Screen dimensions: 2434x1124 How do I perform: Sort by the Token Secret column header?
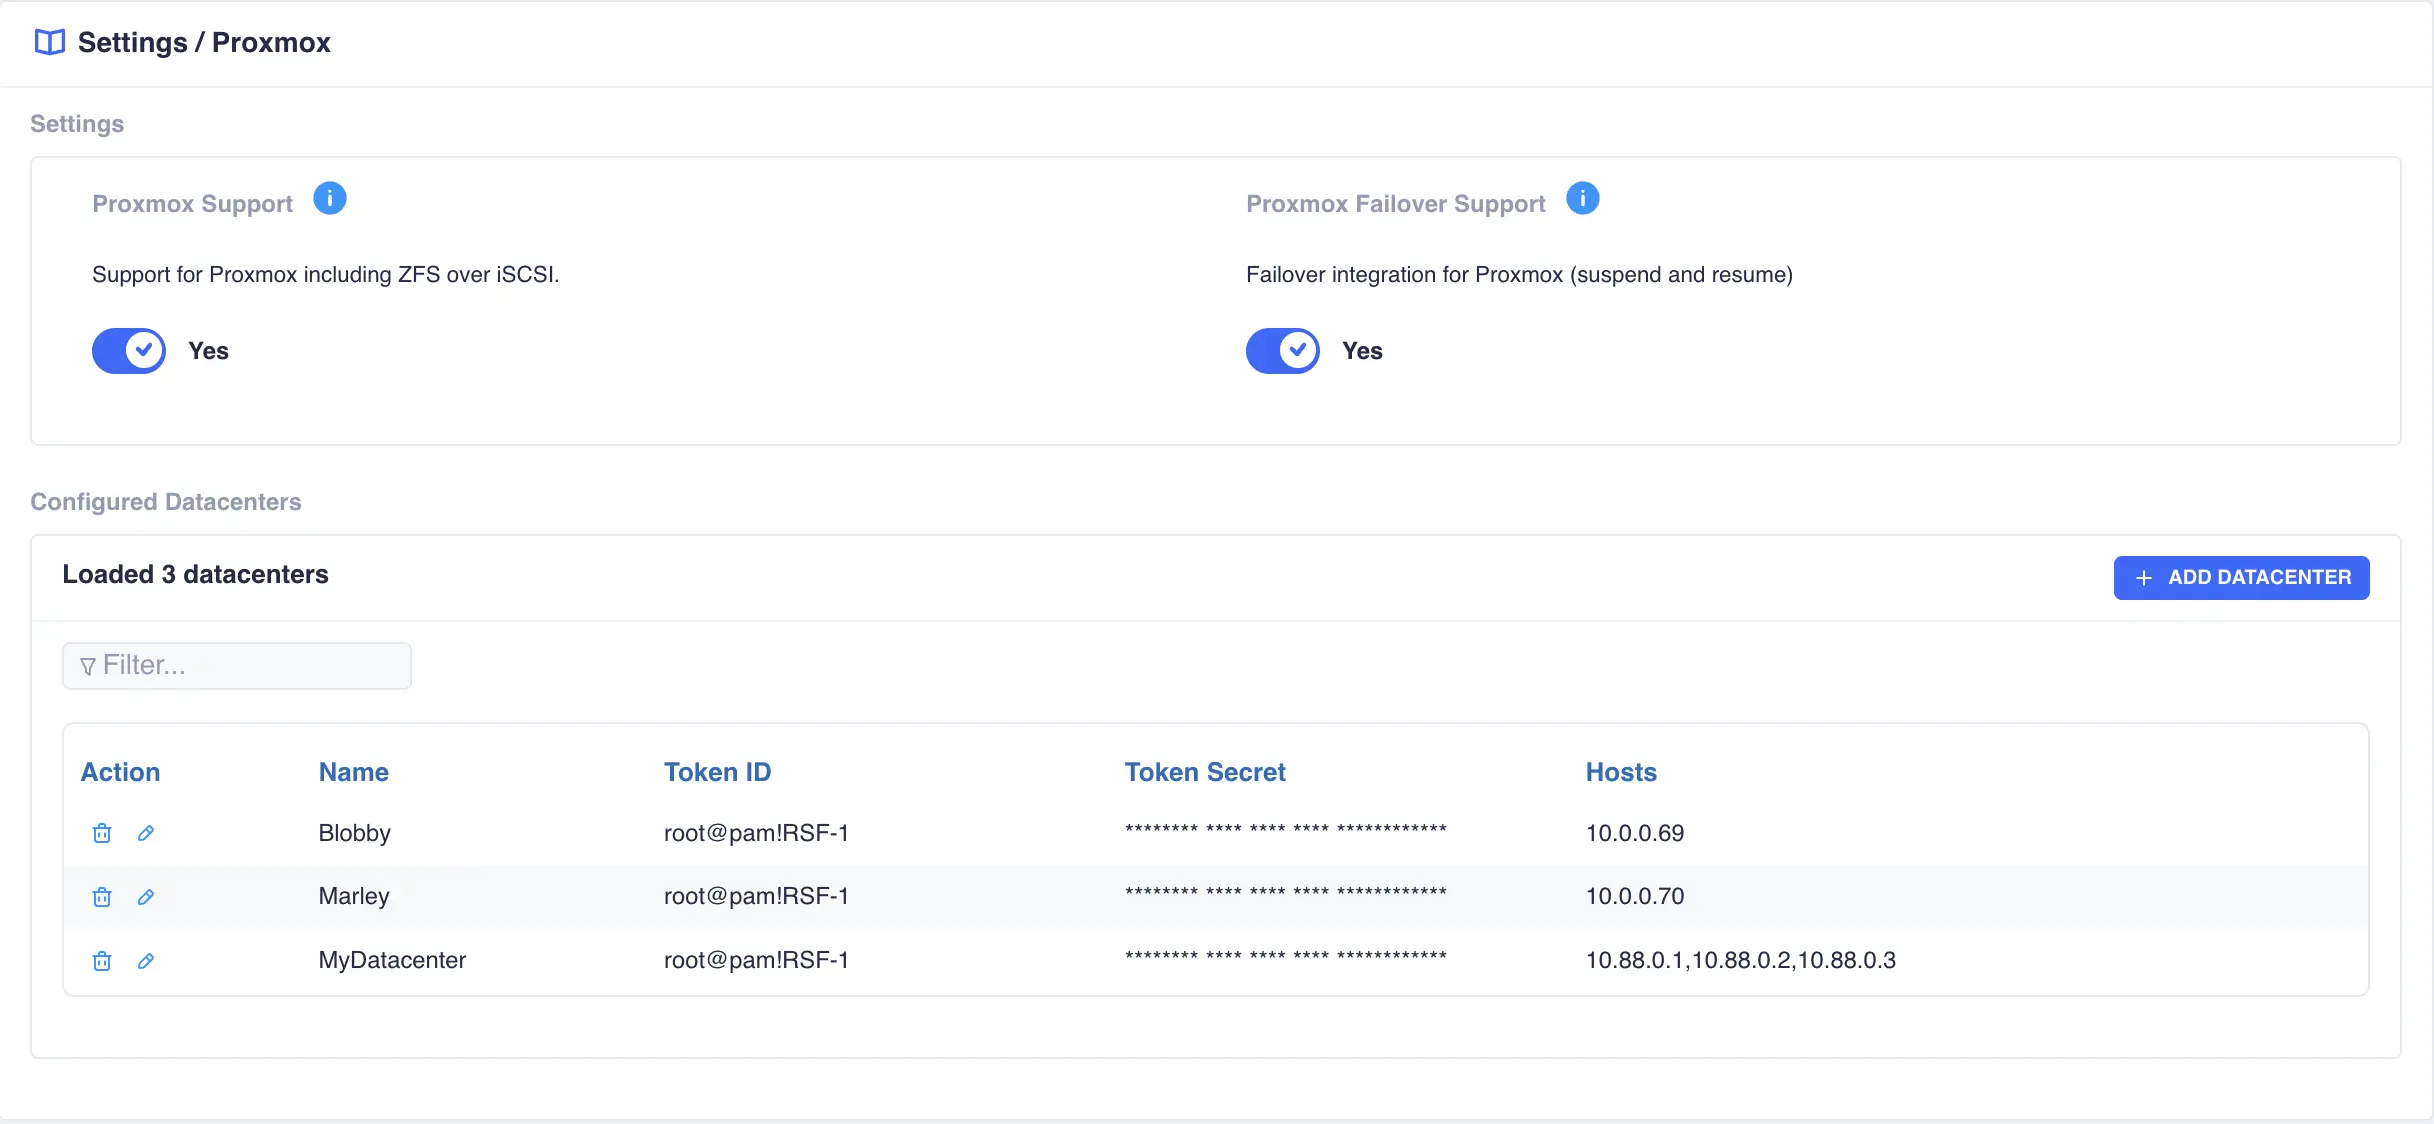[1205, 772]
